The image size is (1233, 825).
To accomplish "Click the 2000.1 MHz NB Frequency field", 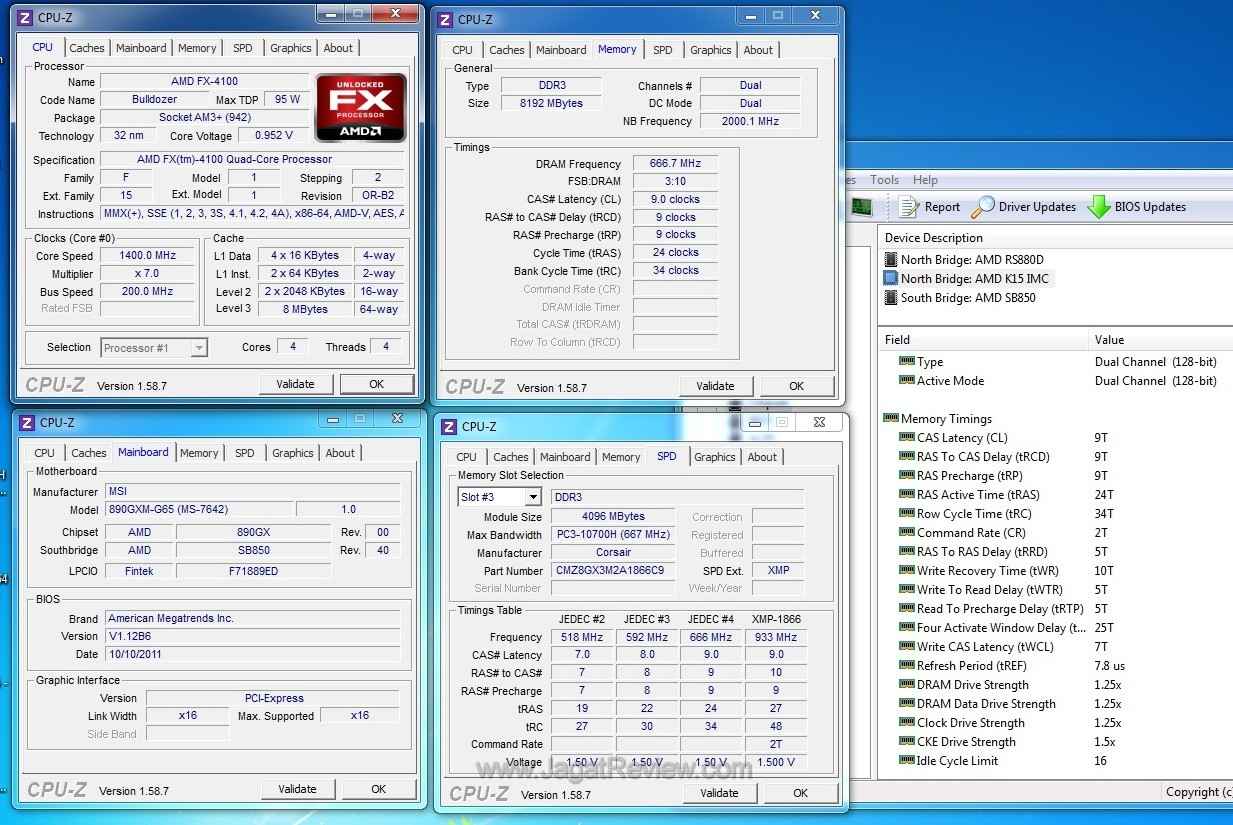I will point(750,121).
